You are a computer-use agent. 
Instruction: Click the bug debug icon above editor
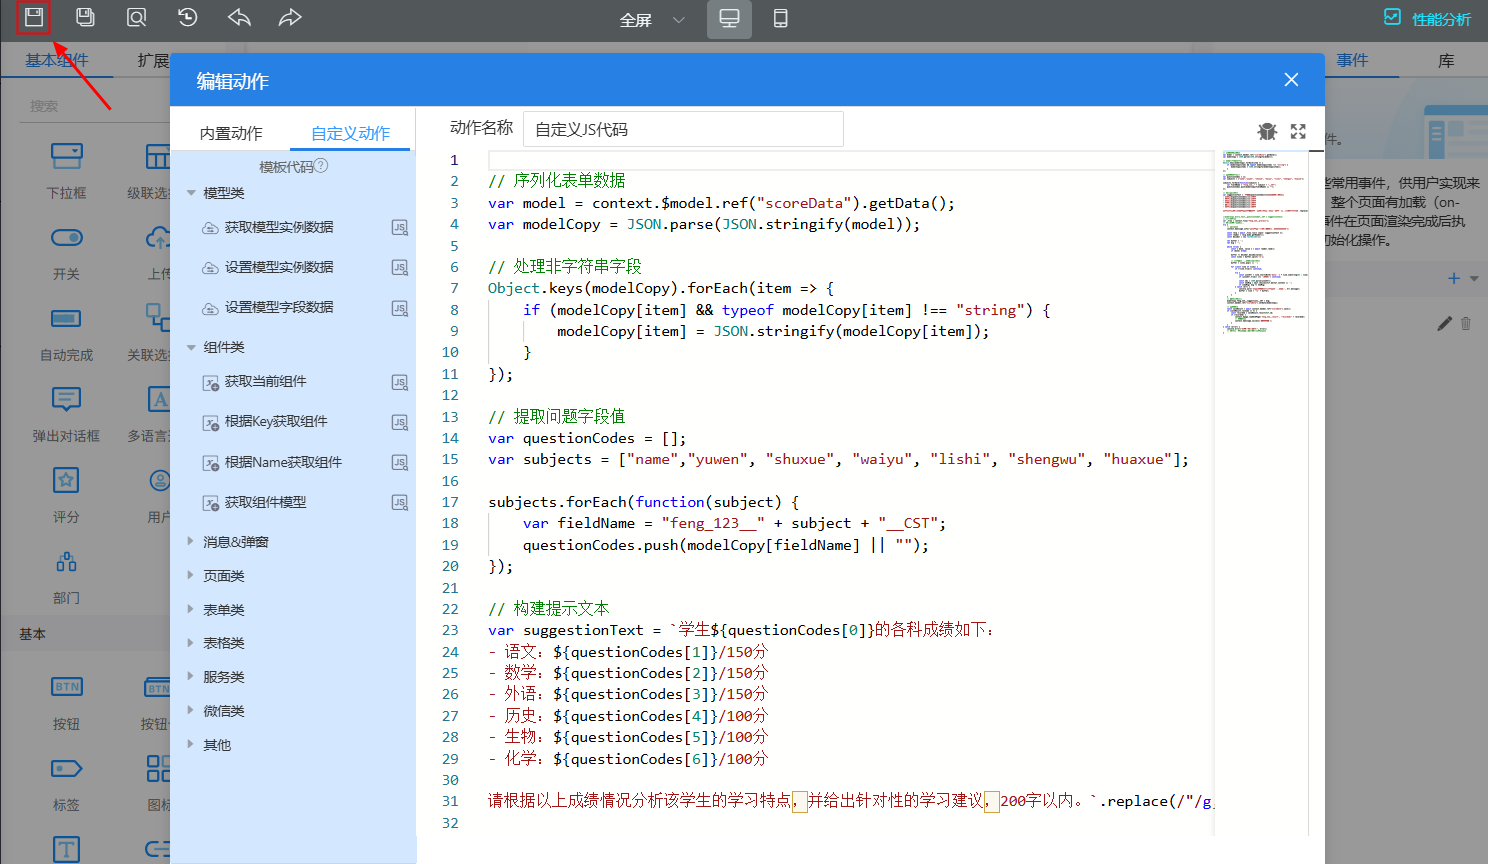click(x=1267, y=131)
